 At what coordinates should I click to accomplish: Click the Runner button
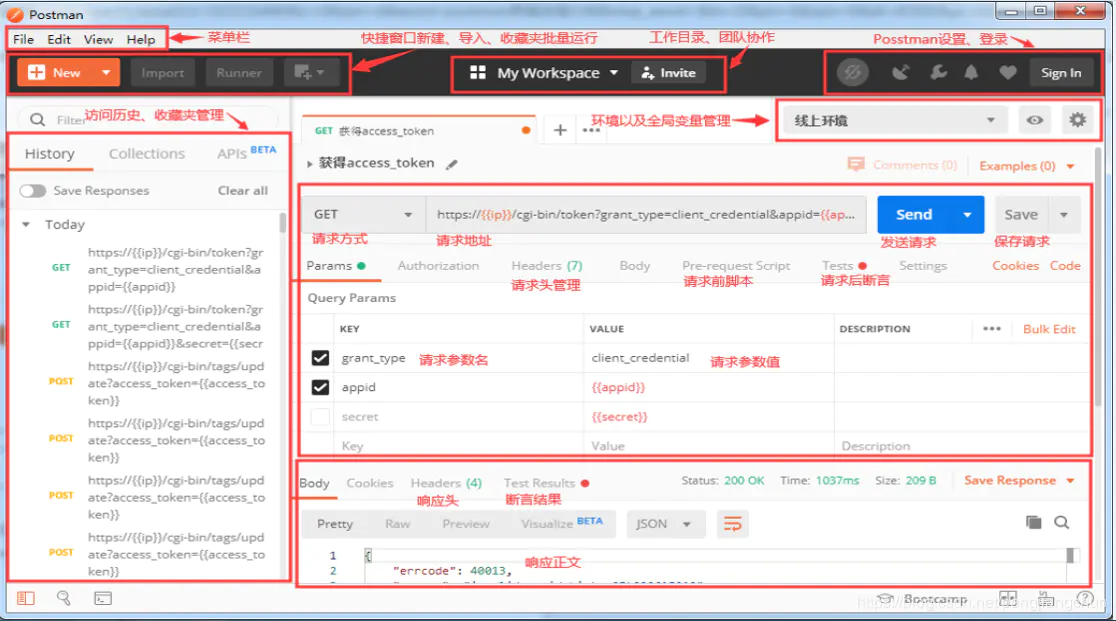point(239,73)
